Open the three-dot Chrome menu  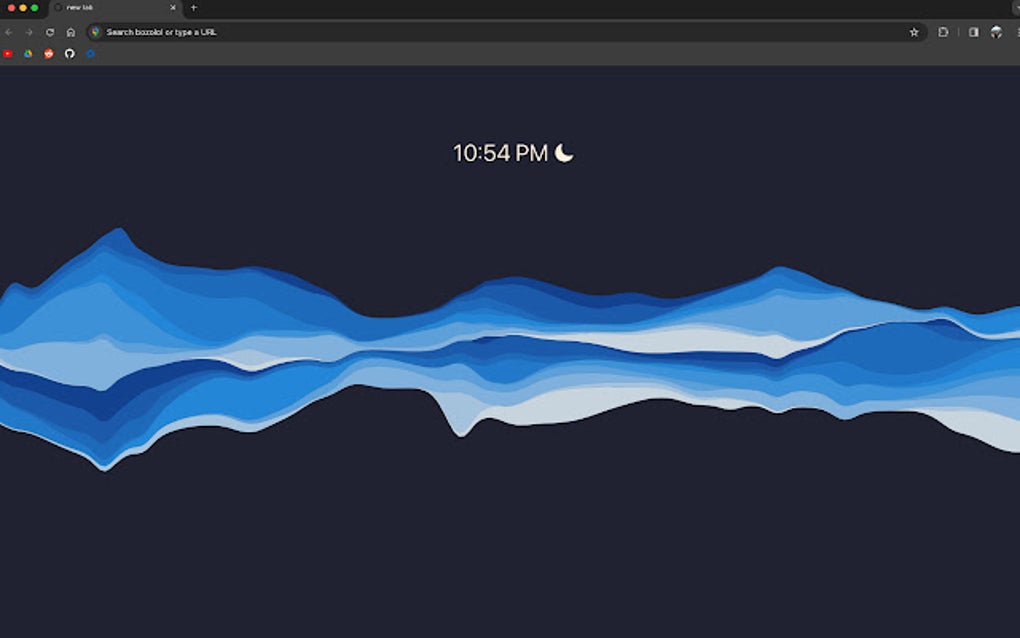tap(1015, 32)
